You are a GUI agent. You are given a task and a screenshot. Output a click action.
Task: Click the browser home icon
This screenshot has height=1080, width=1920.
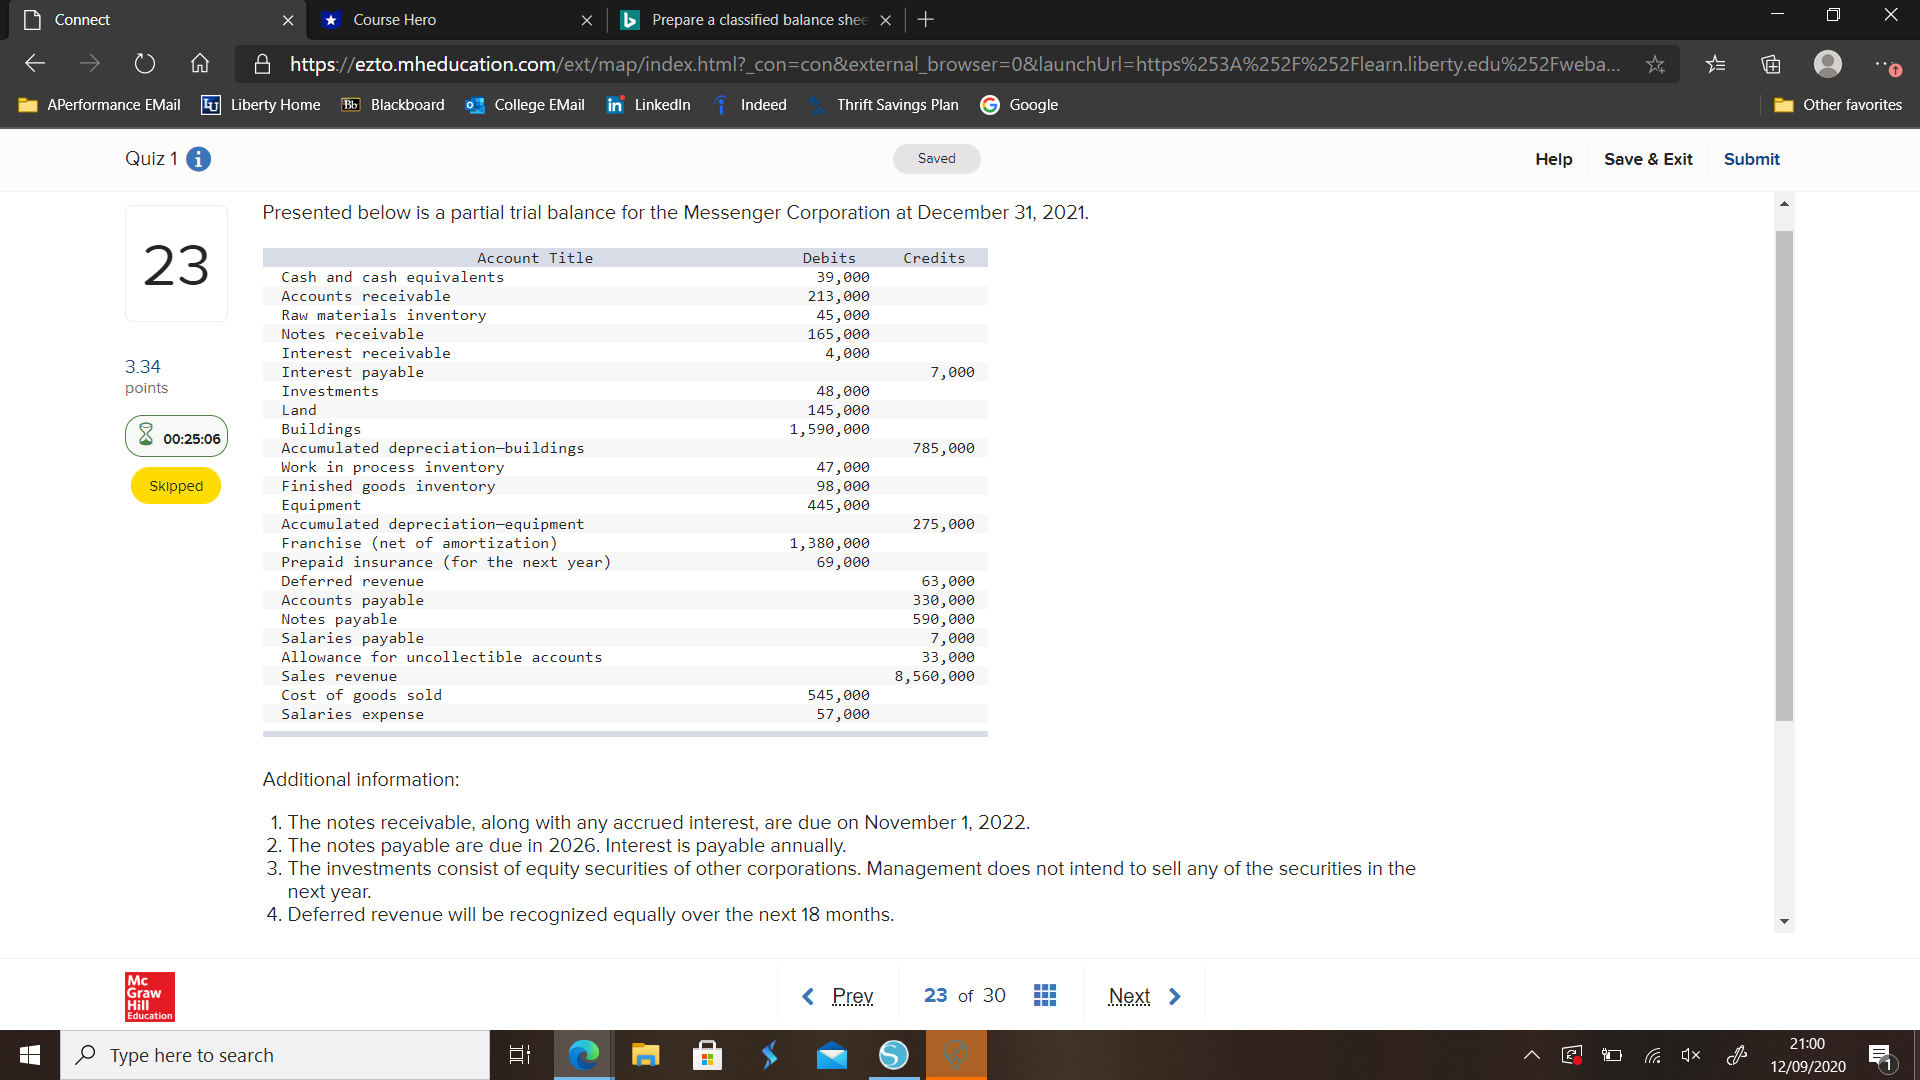coord(199,64)
